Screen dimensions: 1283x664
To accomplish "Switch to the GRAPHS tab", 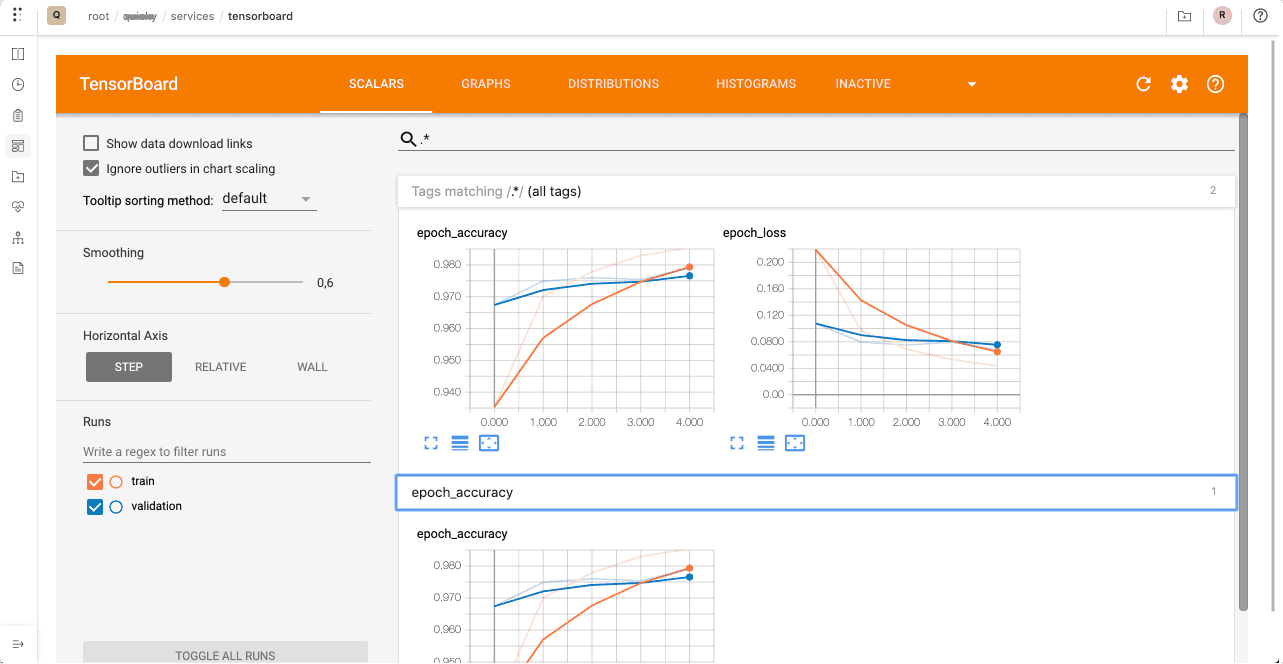I will click(x=486, y=84).
